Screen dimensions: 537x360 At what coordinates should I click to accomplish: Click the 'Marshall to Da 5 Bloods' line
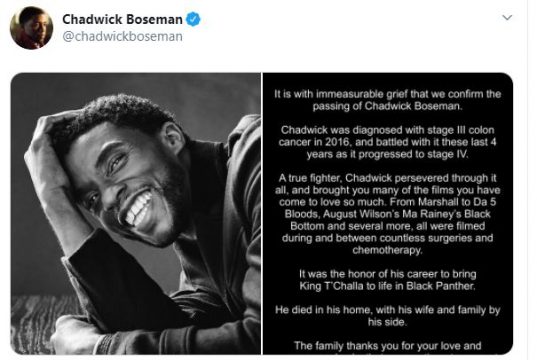tap(387, 202)
